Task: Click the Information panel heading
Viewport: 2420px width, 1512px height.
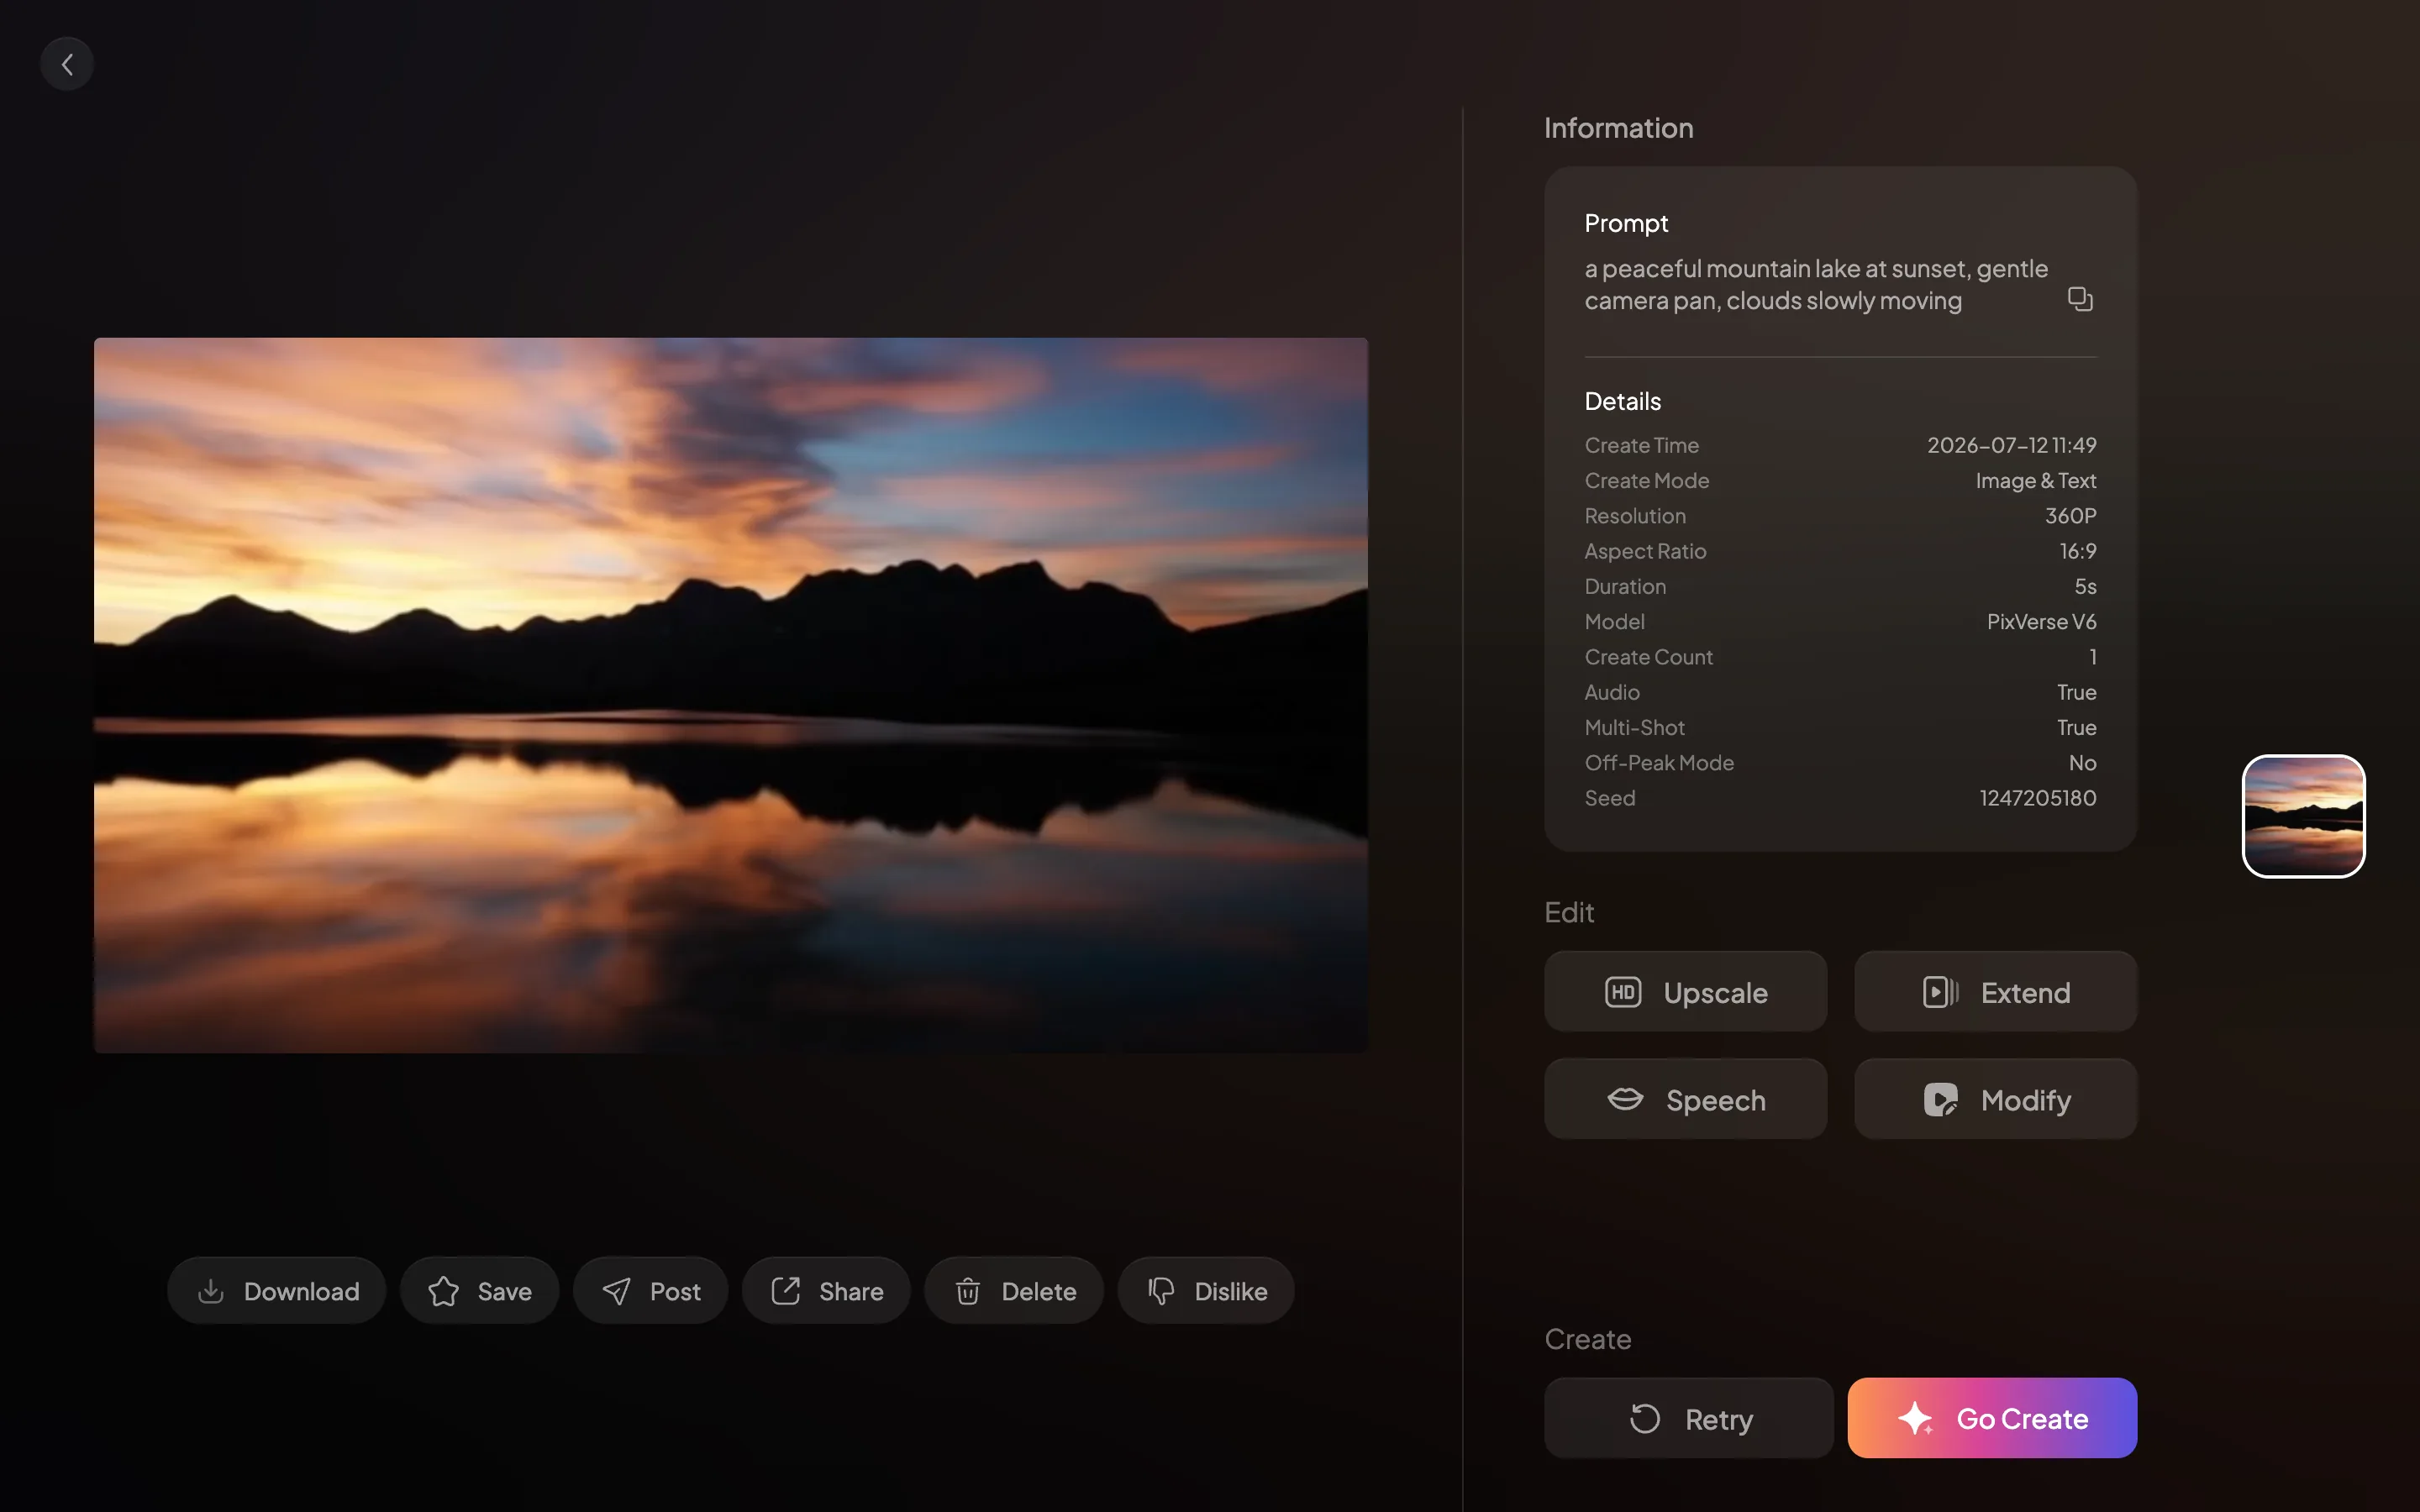Action: click(1618, 128)
